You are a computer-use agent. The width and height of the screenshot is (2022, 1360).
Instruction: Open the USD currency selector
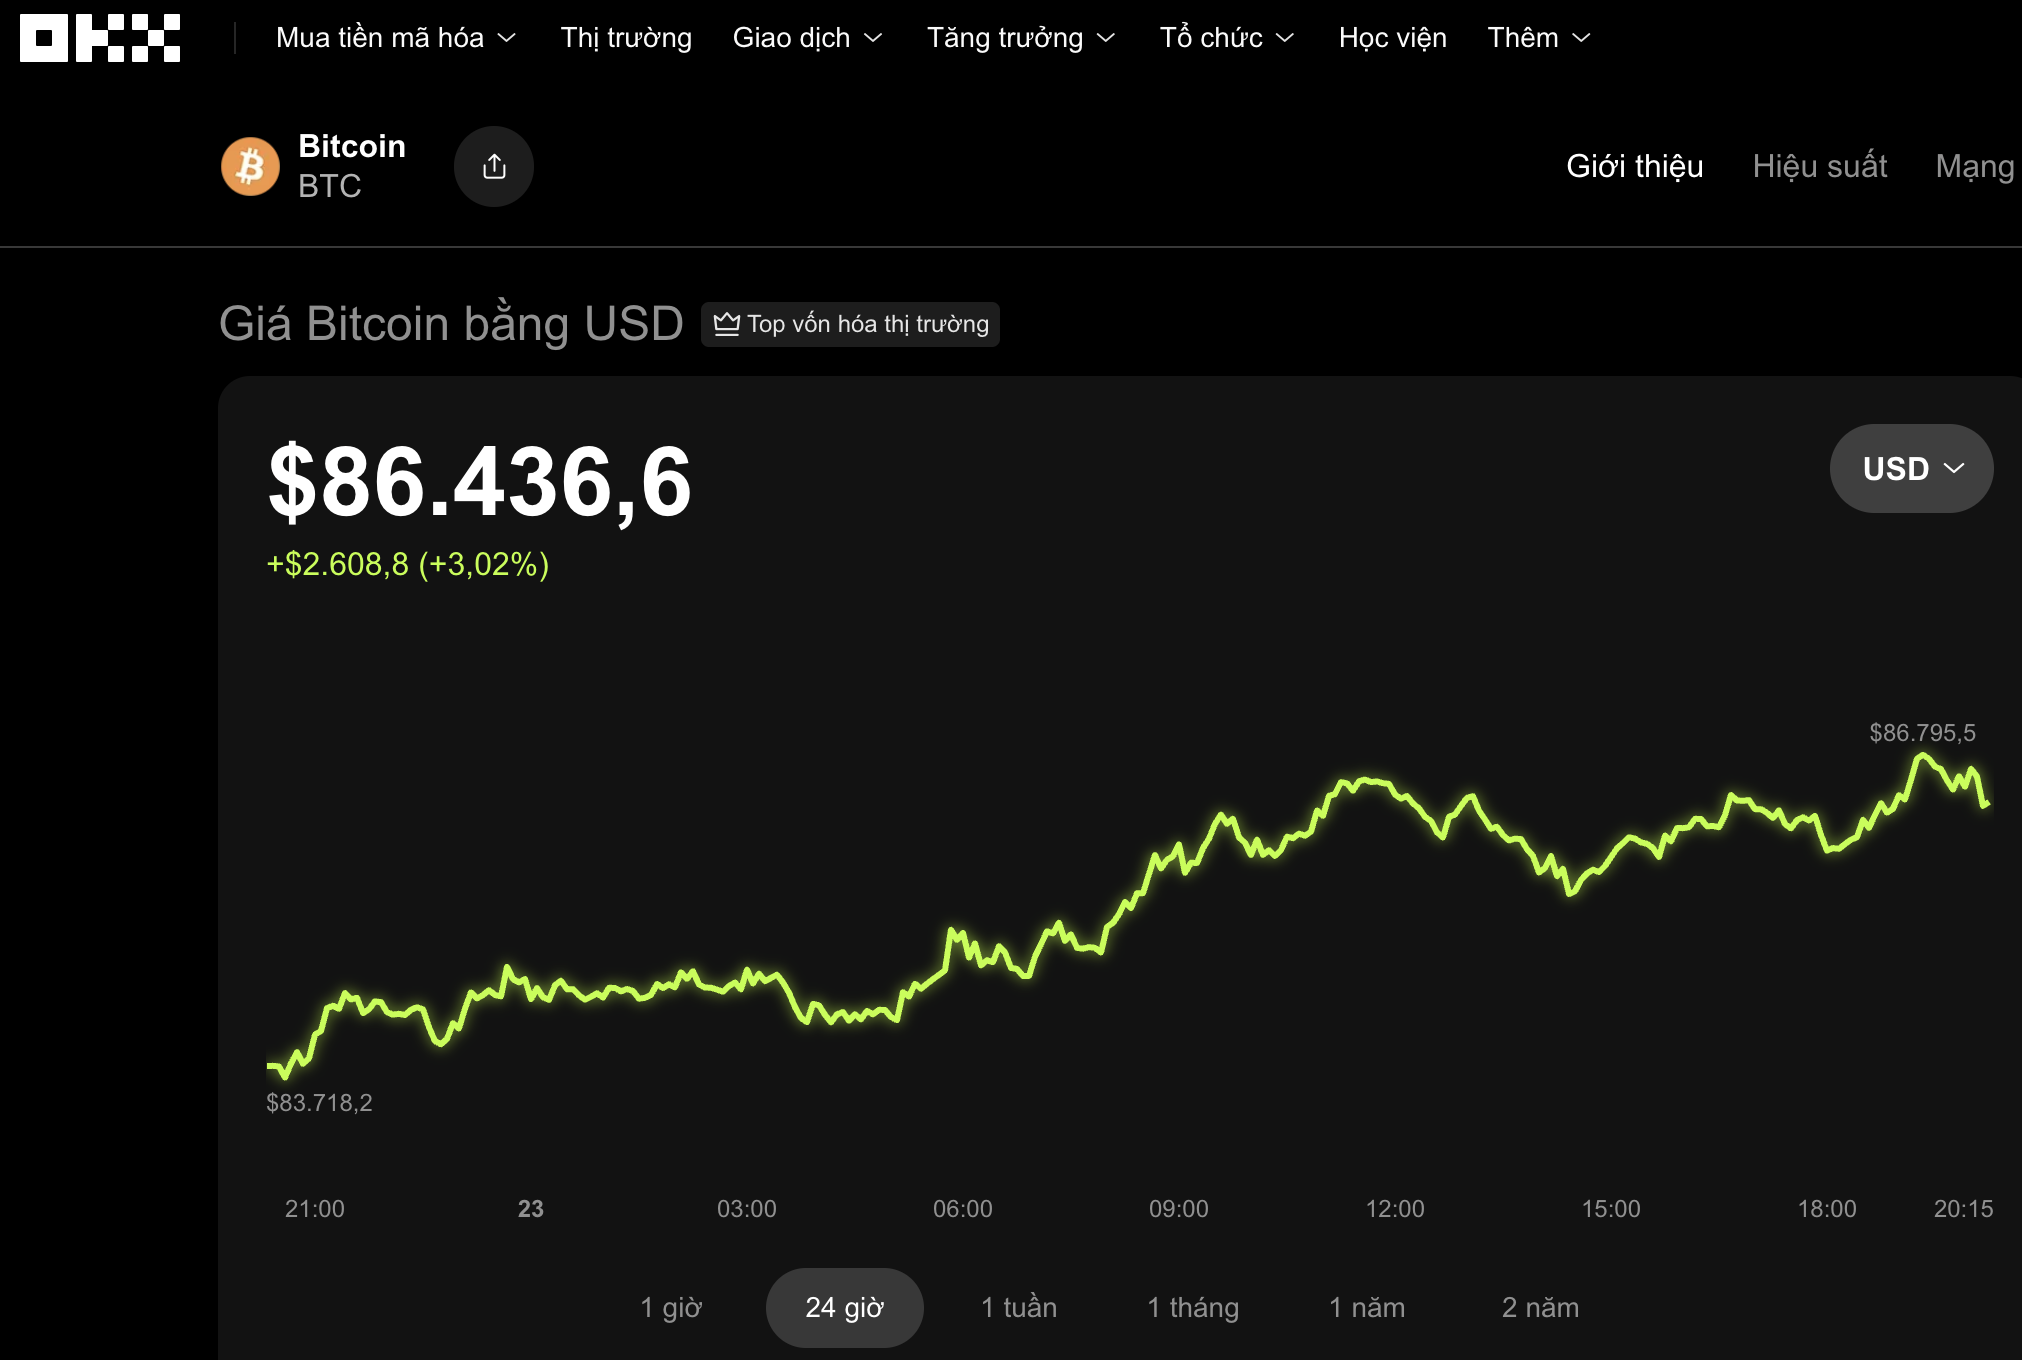pos(1911,468)
